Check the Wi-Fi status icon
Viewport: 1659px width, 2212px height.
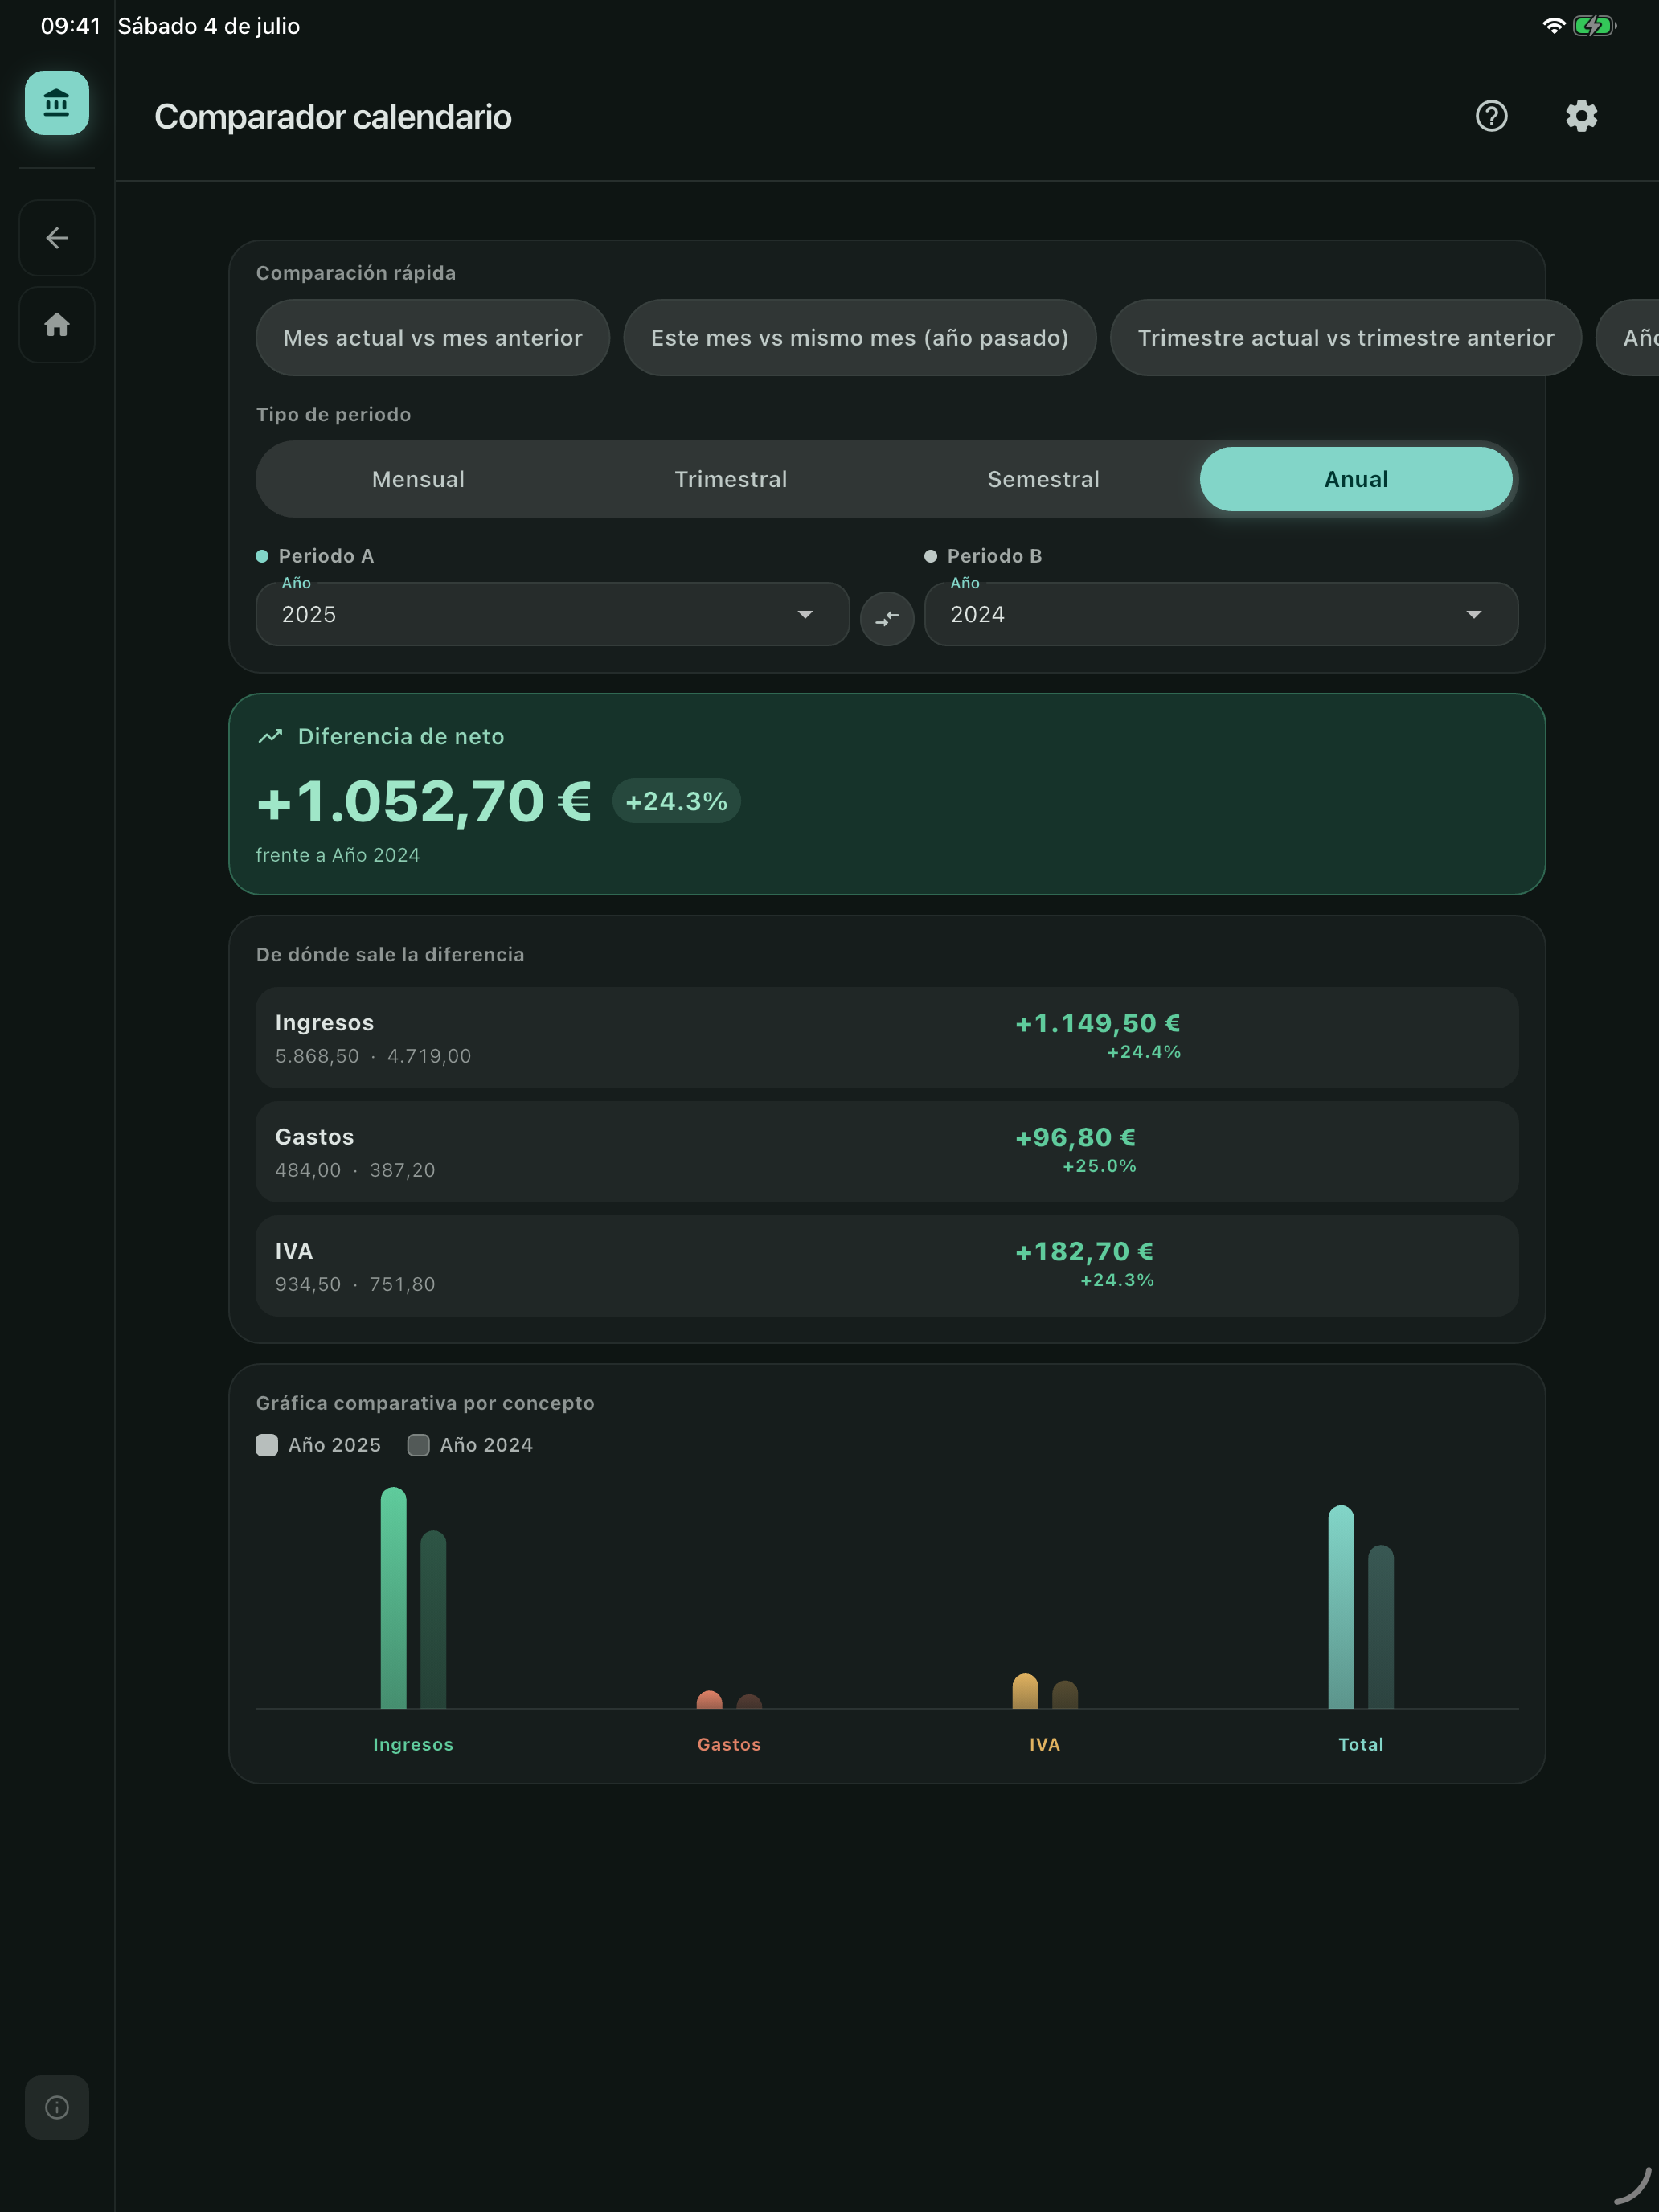point(1553,26)
